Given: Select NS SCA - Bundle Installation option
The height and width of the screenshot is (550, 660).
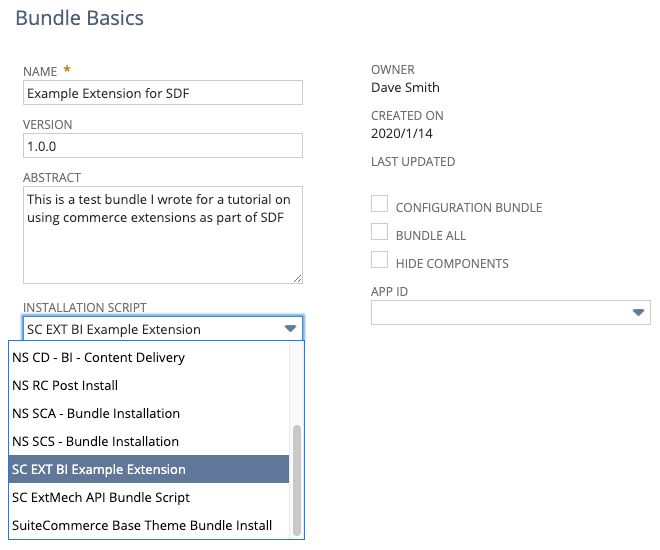Looking at the screenshot, I should [x=95, y=413].
